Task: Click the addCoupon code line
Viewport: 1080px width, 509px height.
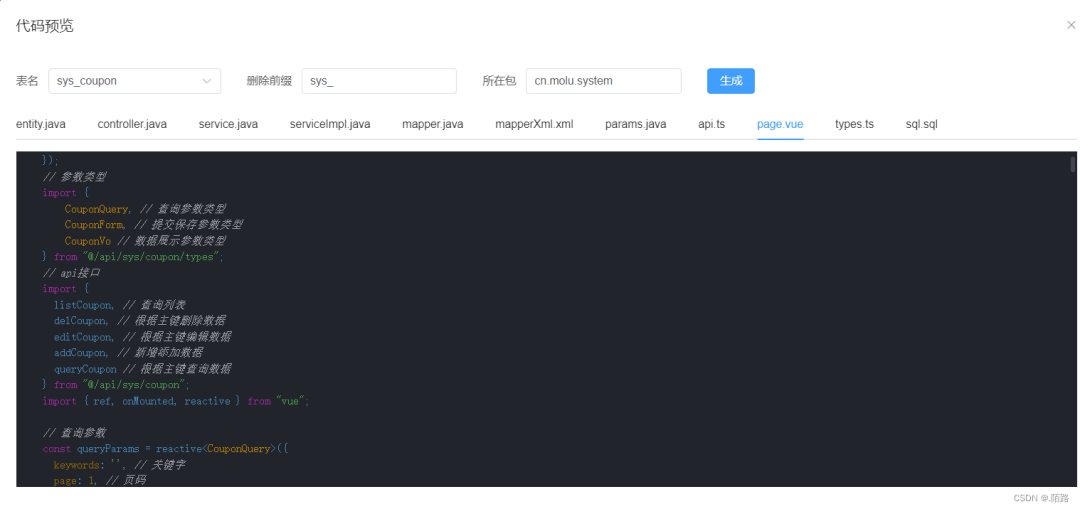Action: [x=128, y=353]
